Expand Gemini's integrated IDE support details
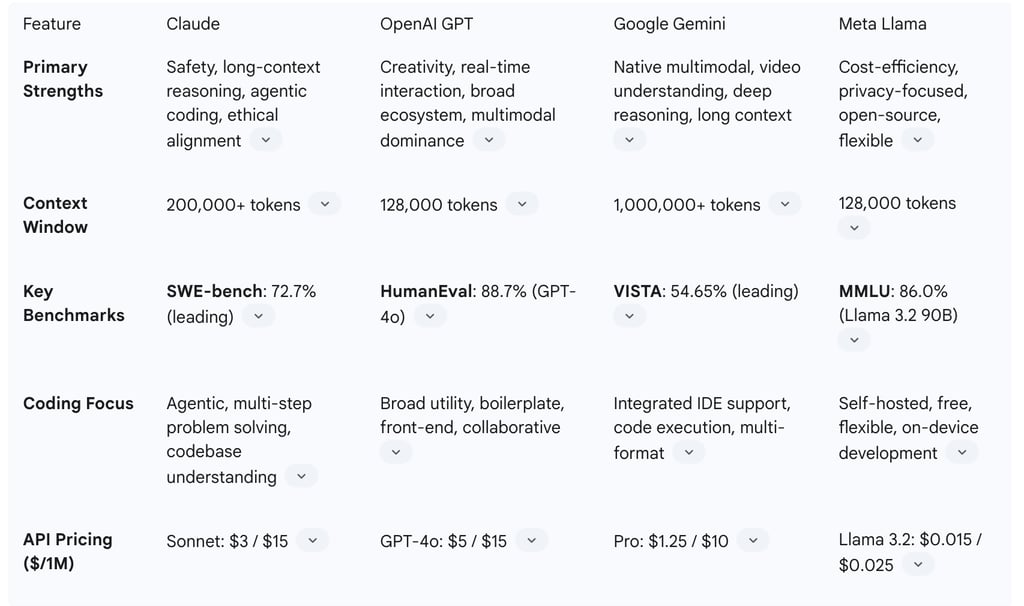The image size is (1024, 606). tap(689, 452)
